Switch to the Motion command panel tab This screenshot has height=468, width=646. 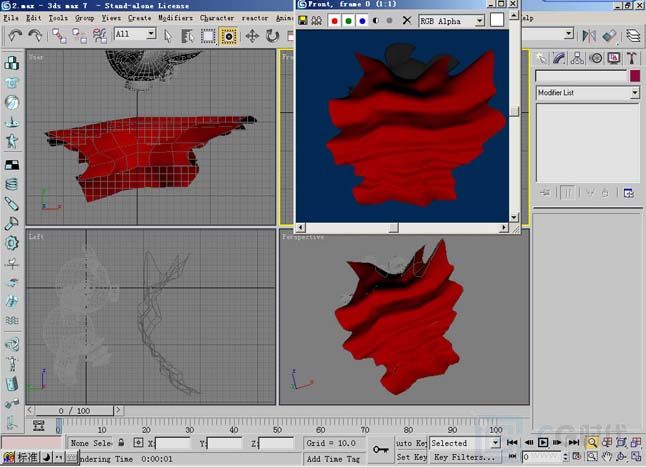[x=596, y=58]
